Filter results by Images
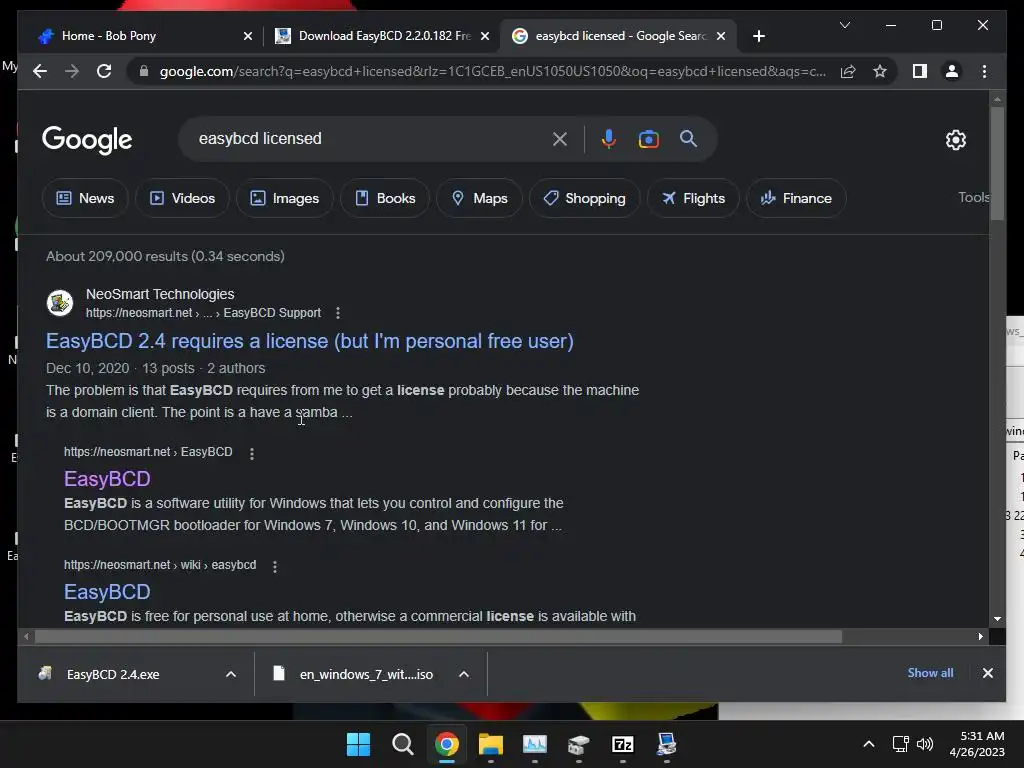This screenshot has width=1024, height=768. point(285,198)
